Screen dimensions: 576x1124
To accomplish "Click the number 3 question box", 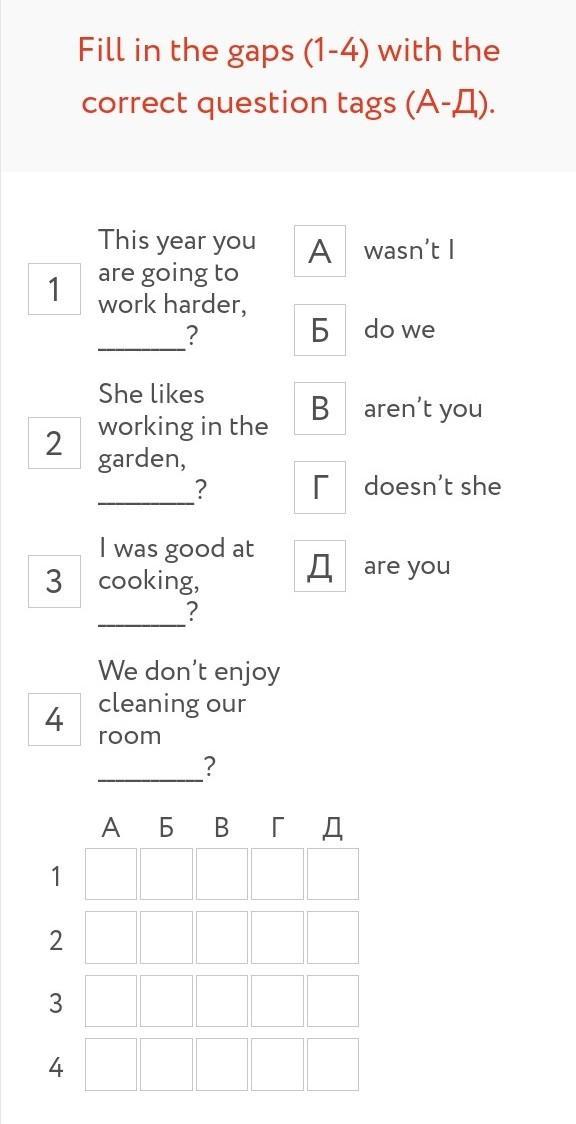I will tap(54, 581).
